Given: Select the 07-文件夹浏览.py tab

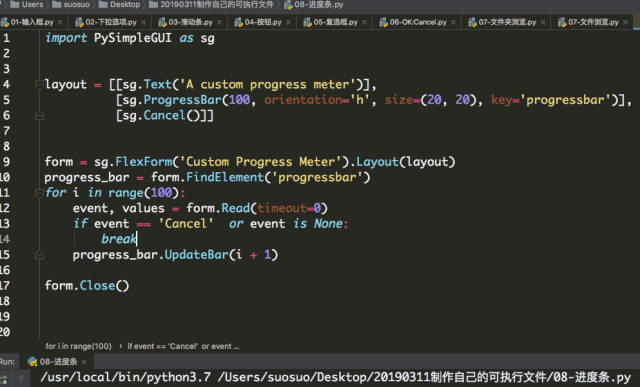Looking at the screenshot, I should (x=507, y=22).
